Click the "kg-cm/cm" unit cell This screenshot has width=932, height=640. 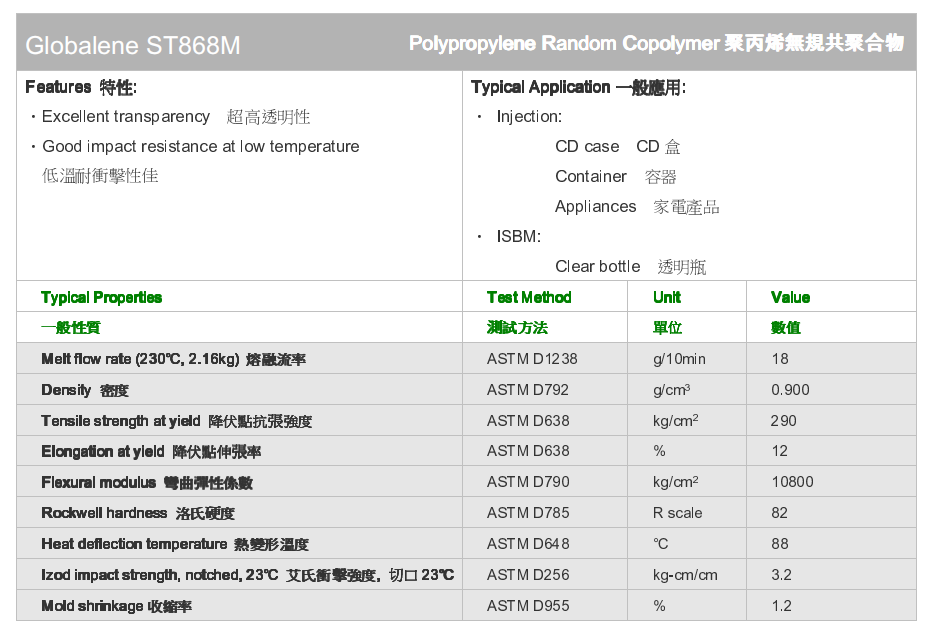tap(685, 575)
